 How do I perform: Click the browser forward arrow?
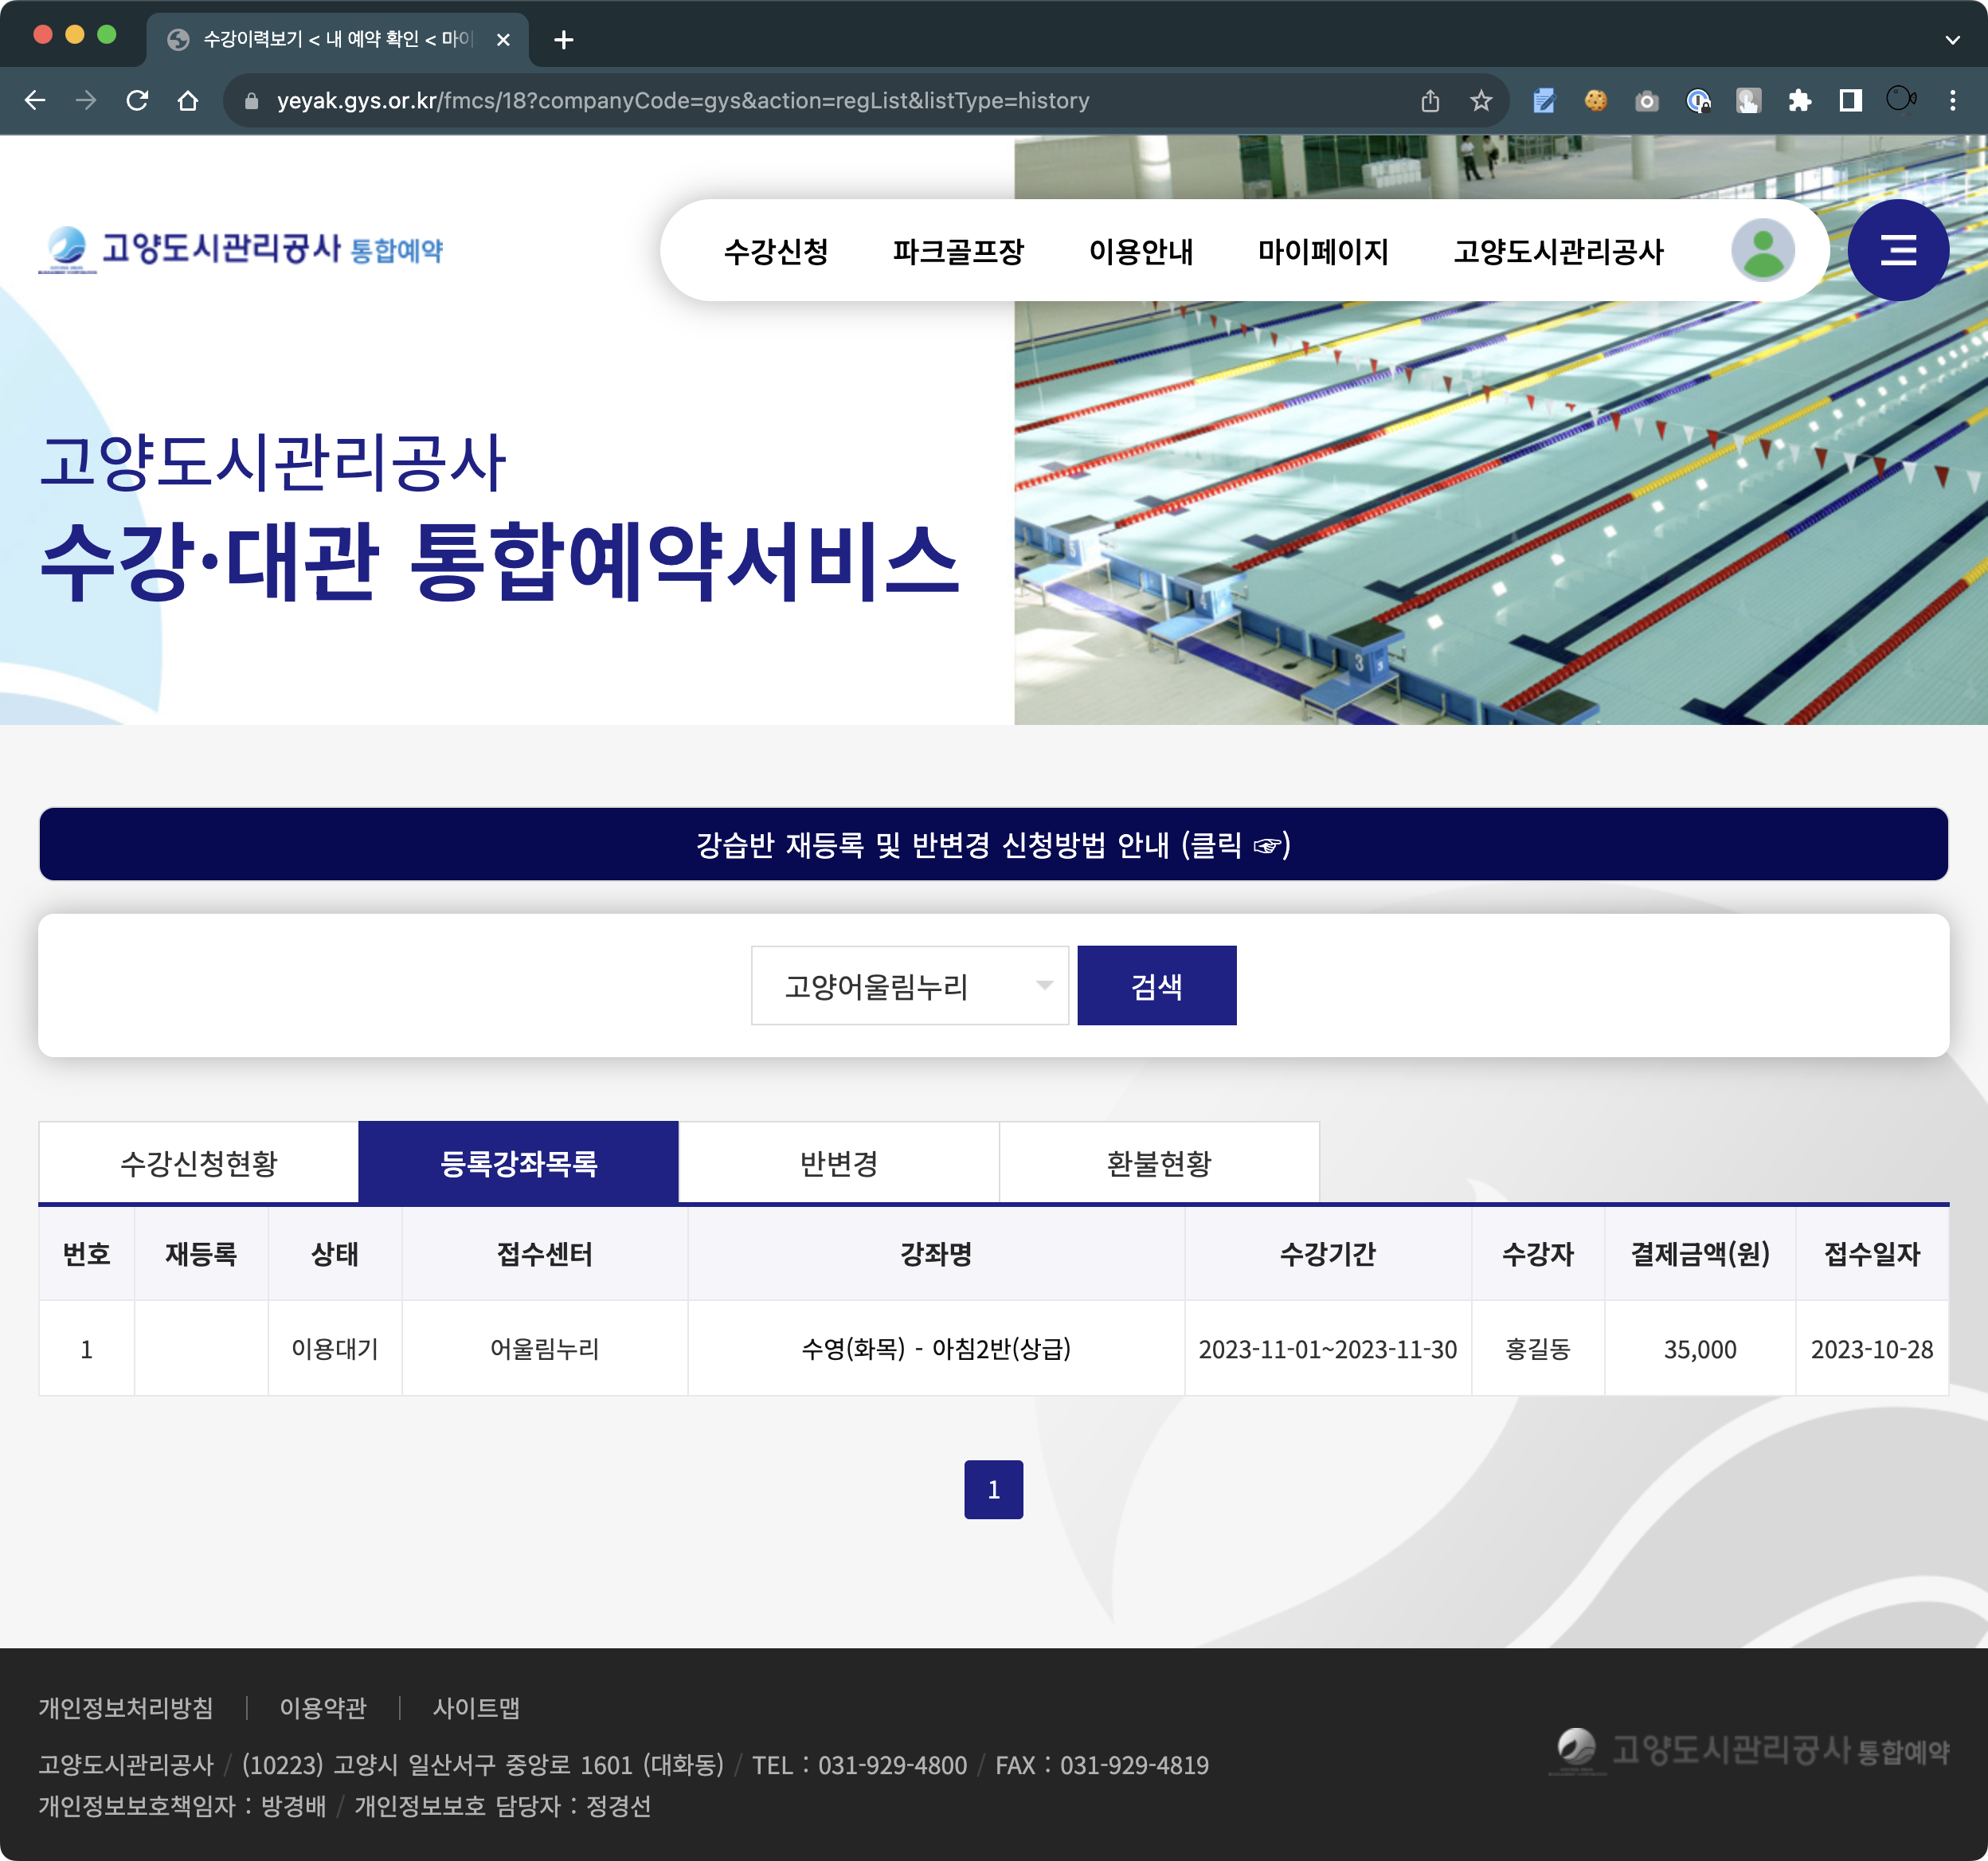[x=86, y=100]
